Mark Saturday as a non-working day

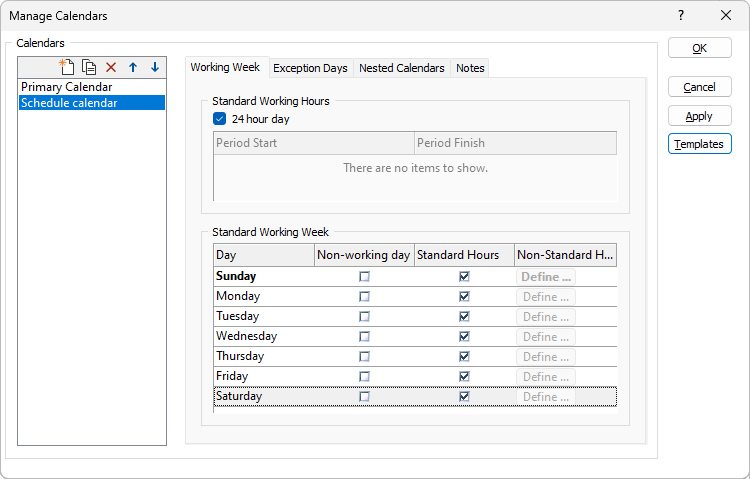point(364,397)
